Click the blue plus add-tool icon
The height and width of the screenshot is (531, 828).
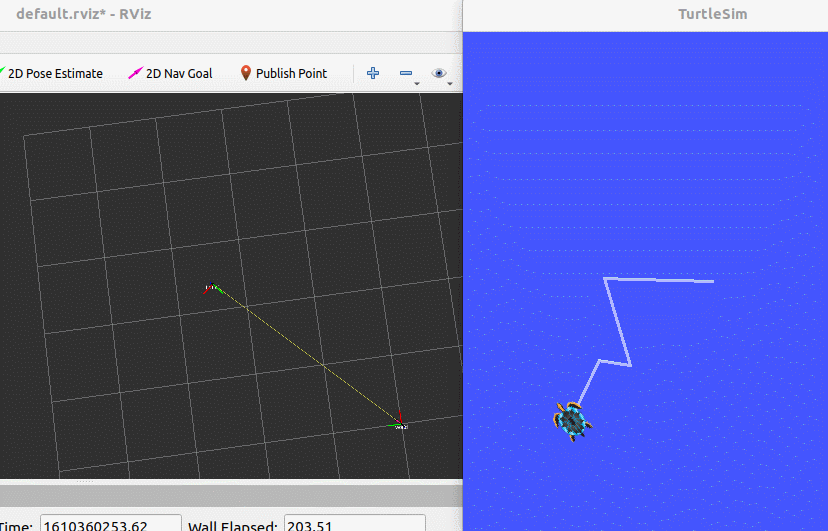coord(373,73)
